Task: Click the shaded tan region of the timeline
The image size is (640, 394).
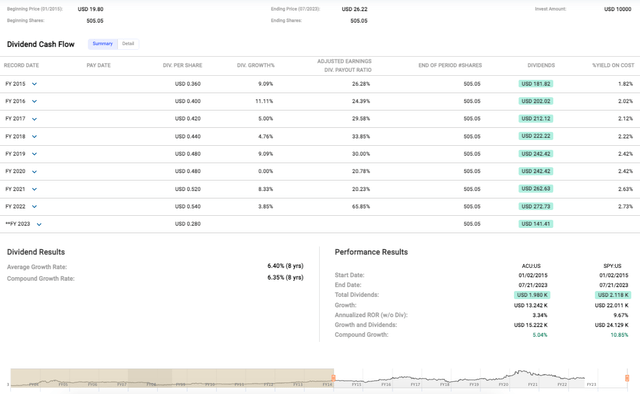Action: point(172,378)
